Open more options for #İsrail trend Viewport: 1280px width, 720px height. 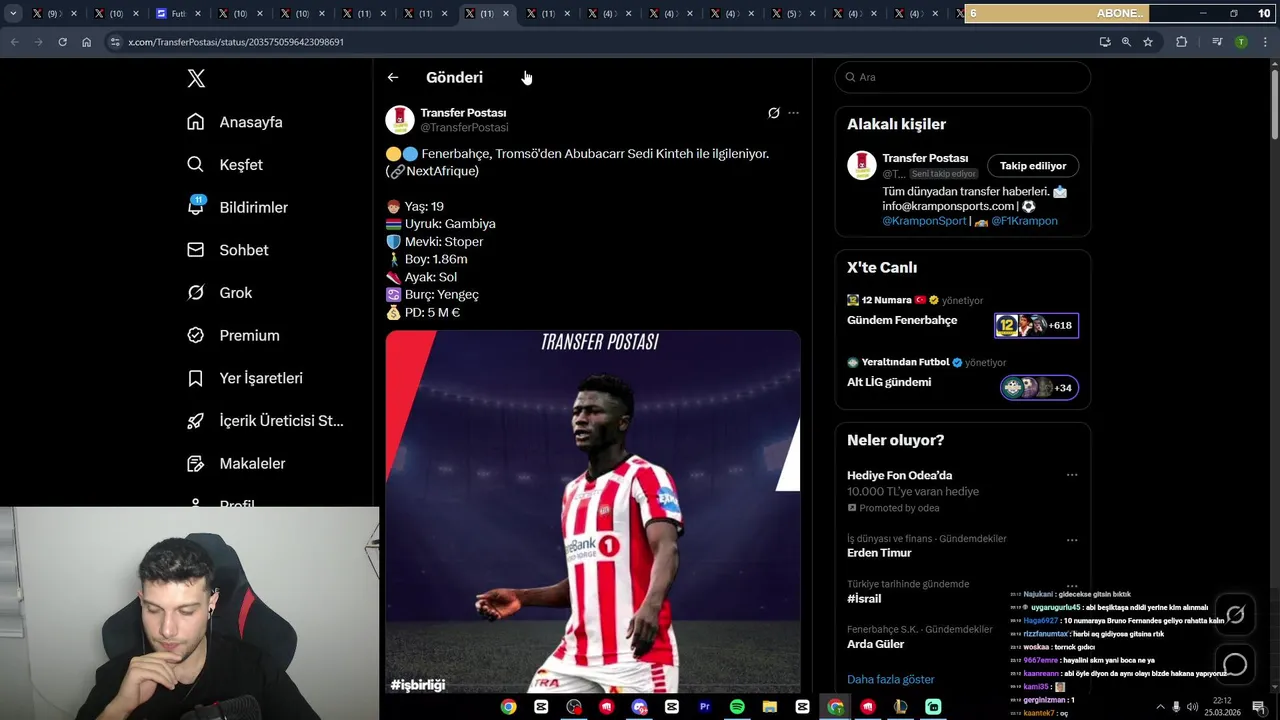coord(1072,586)
